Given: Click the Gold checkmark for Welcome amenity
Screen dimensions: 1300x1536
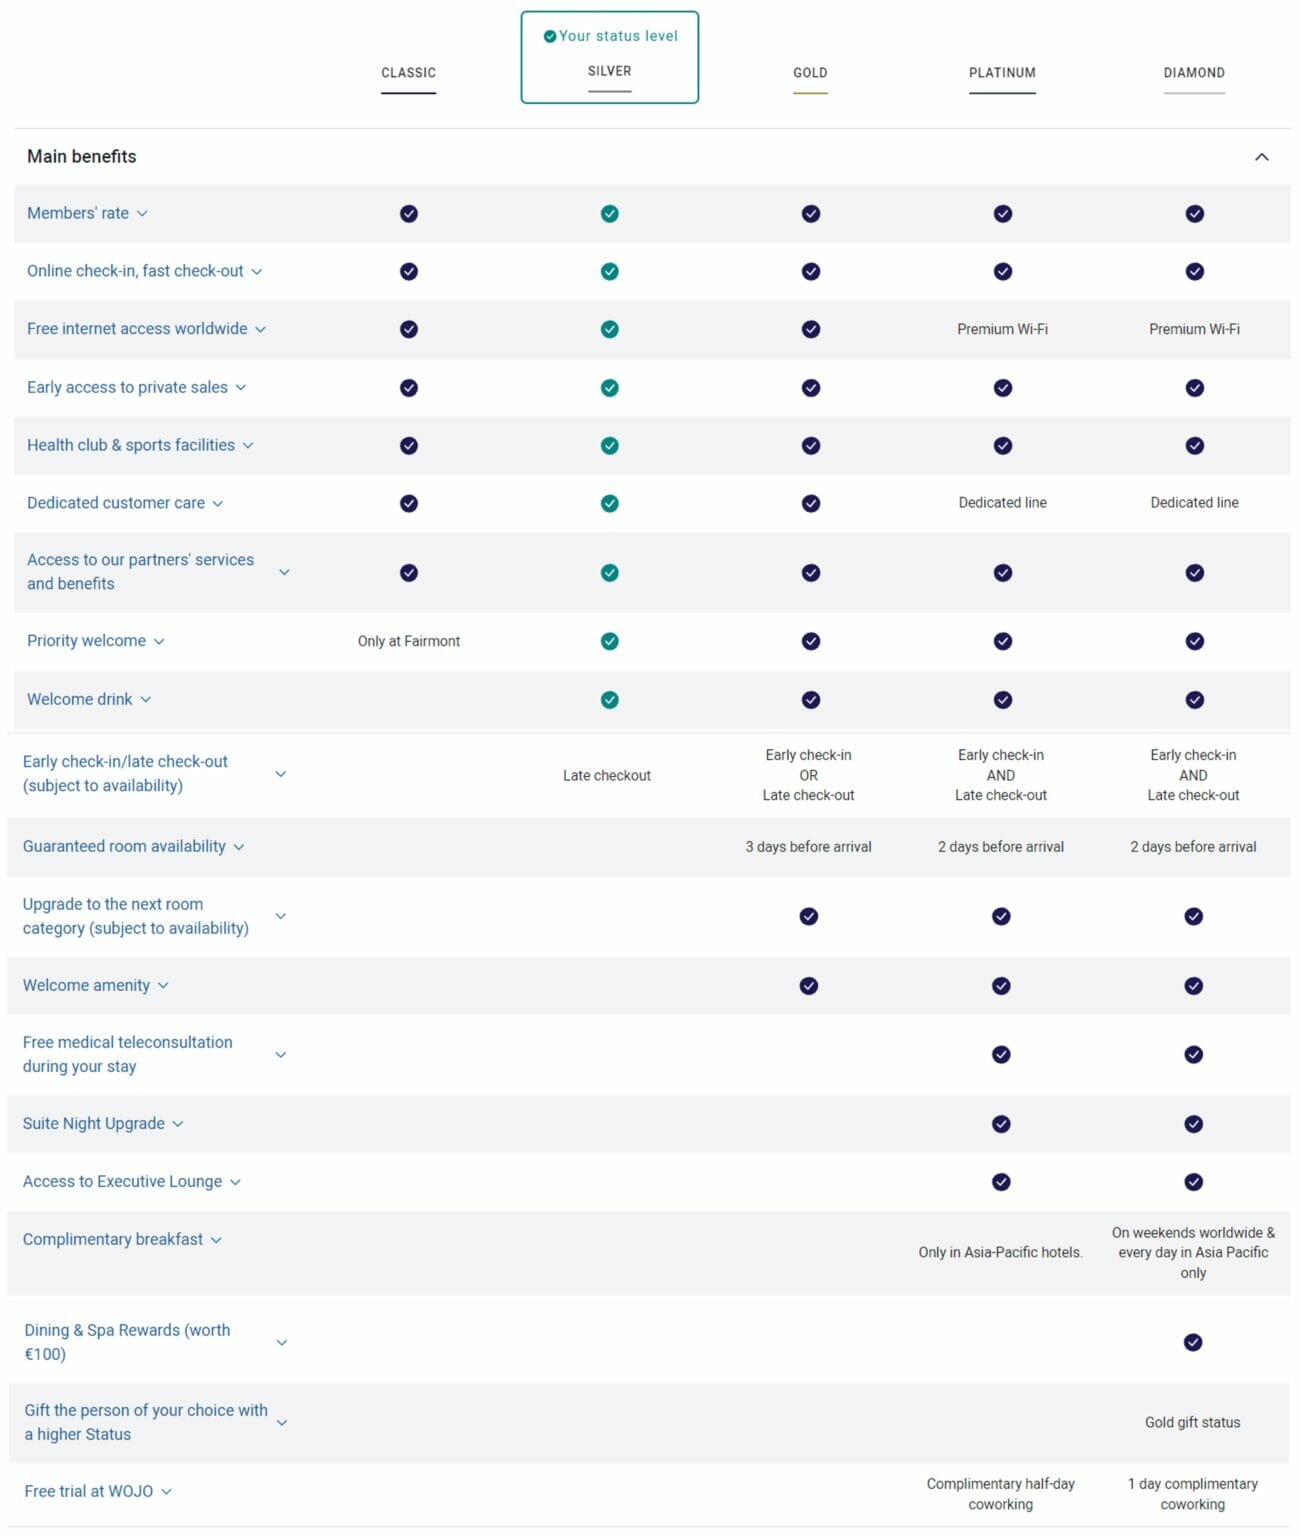Looking at the screenshot, I should point(809,985).
